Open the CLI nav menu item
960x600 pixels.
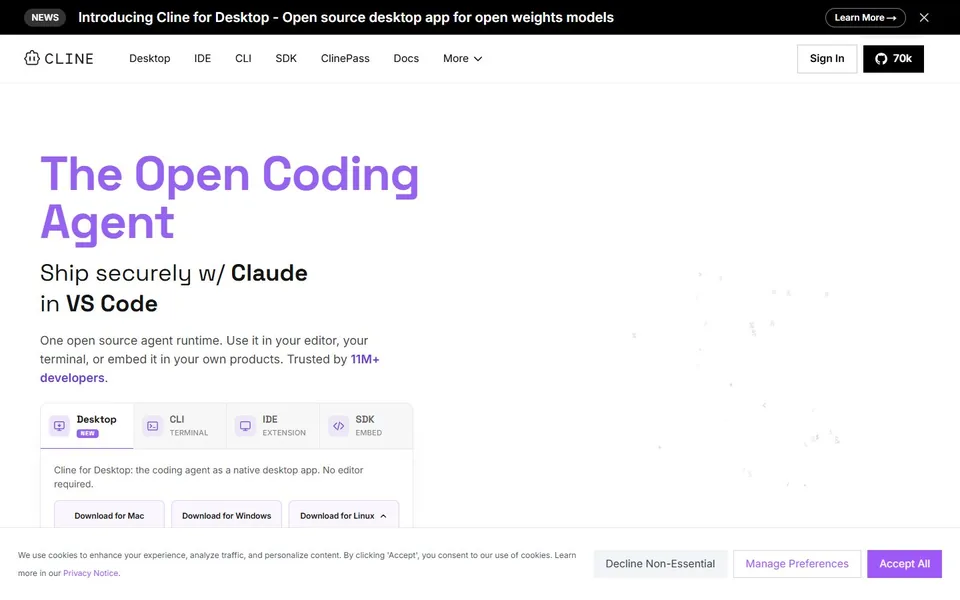[243, 59]
